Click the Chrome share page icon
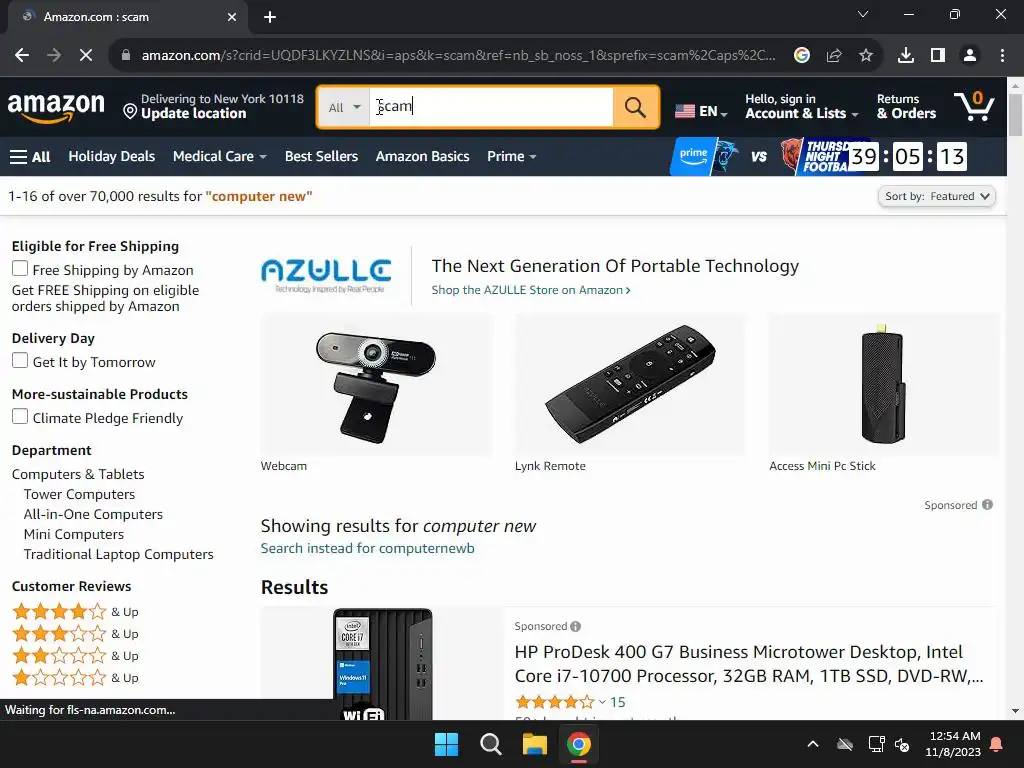 (x=834, y=56)
